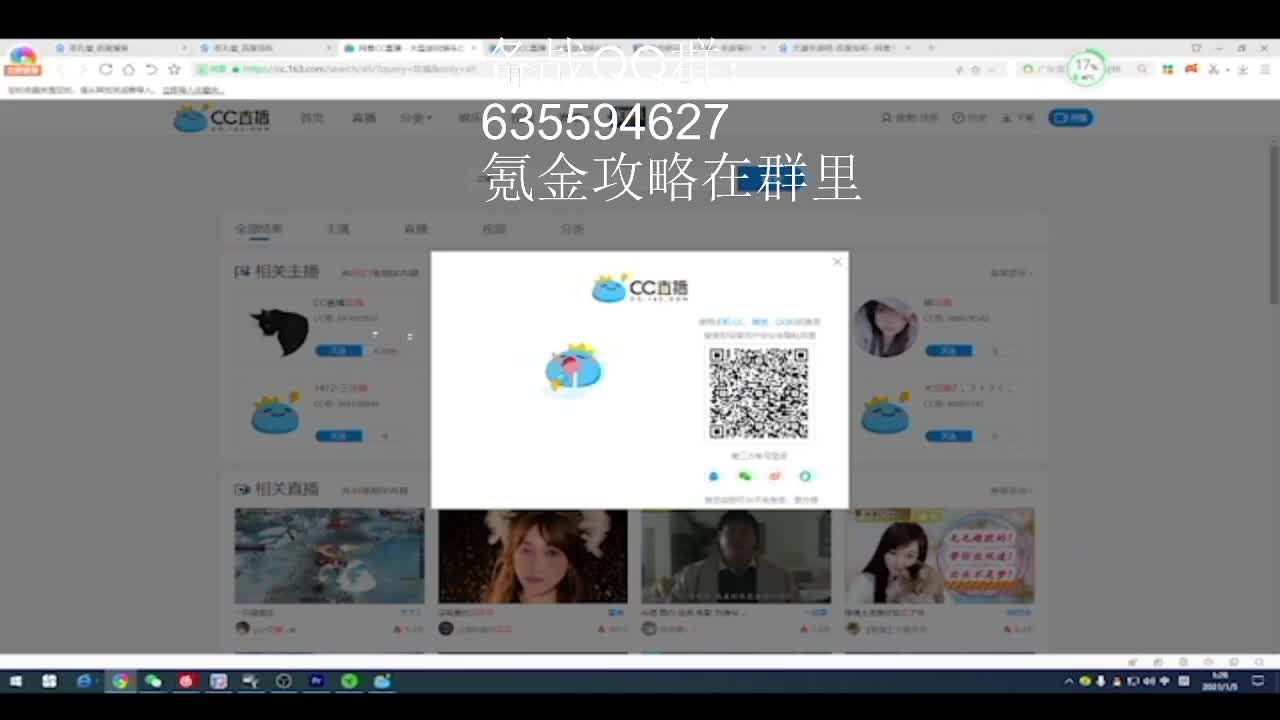This screenshot has width=1280, height=720.
Task: Click the blue 开播 button
Action: click(x=1070, y=117)
